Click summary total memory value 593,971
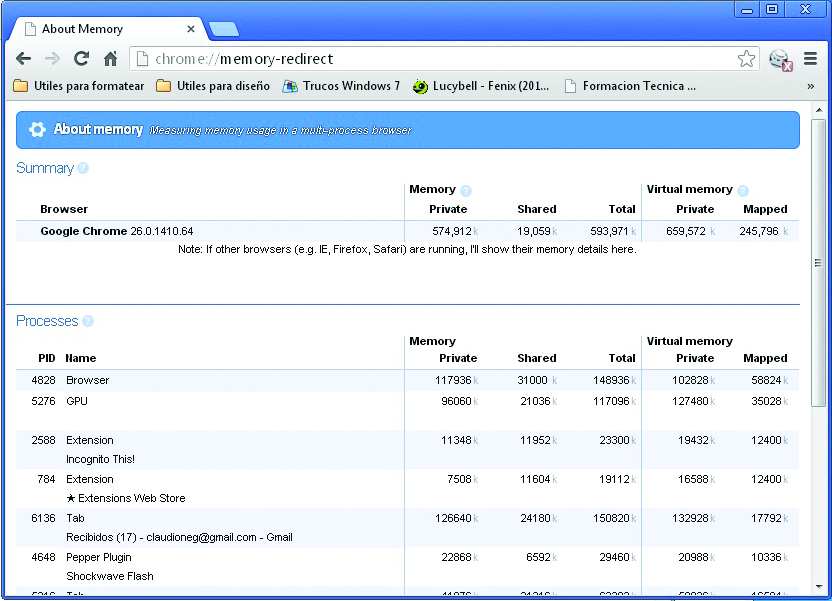Viewport: 832px width, 601px height. (609, 231)
